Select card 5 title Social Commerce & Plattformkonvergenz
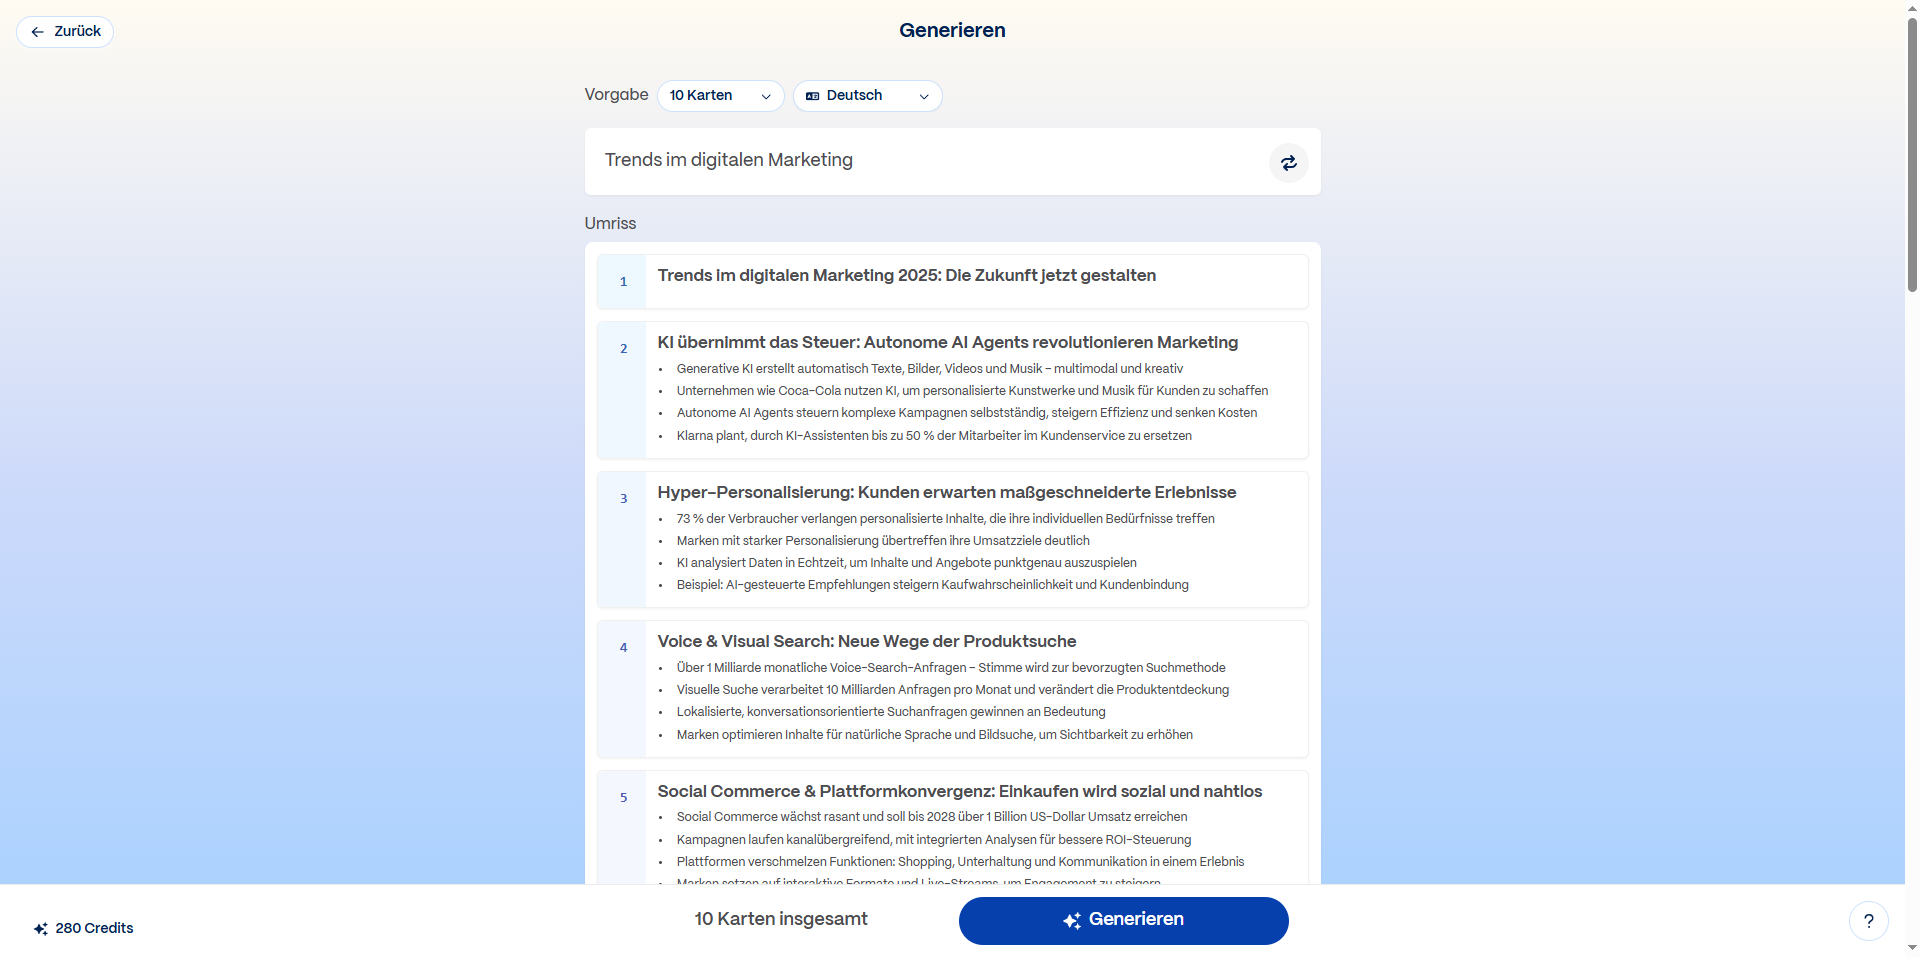The height and width of the screenshot is (957, 1920). 959,792
